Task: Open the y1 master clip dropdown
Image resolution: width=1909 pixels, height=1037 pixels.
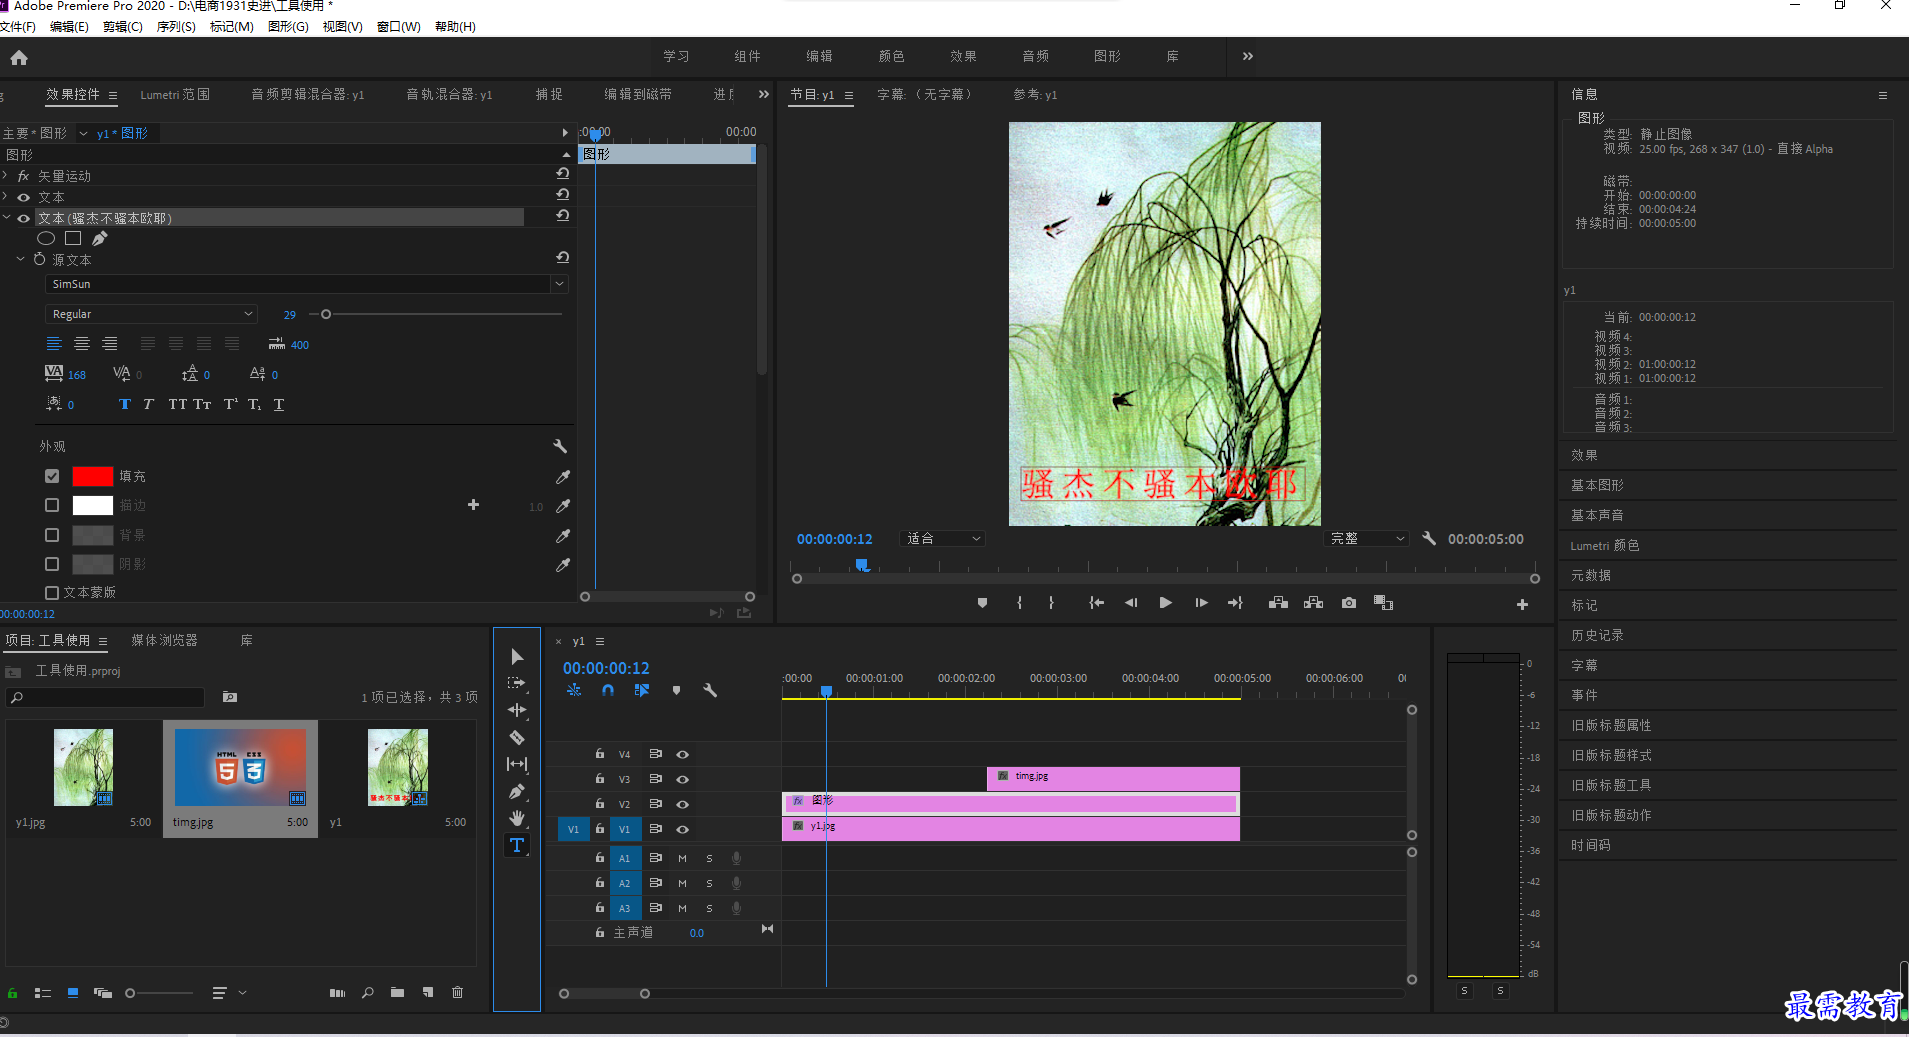Action: click(83, 133)
